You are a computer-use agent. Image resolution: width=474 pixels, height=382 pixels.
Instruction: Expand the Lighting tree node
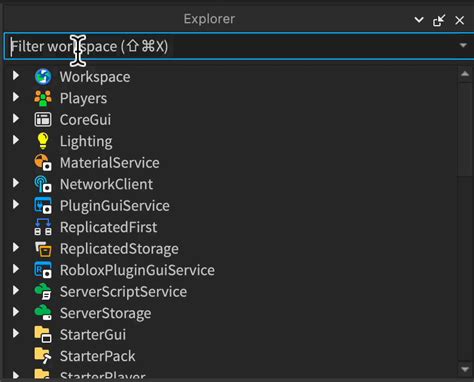pyautogui.click(x=16, y=140)
